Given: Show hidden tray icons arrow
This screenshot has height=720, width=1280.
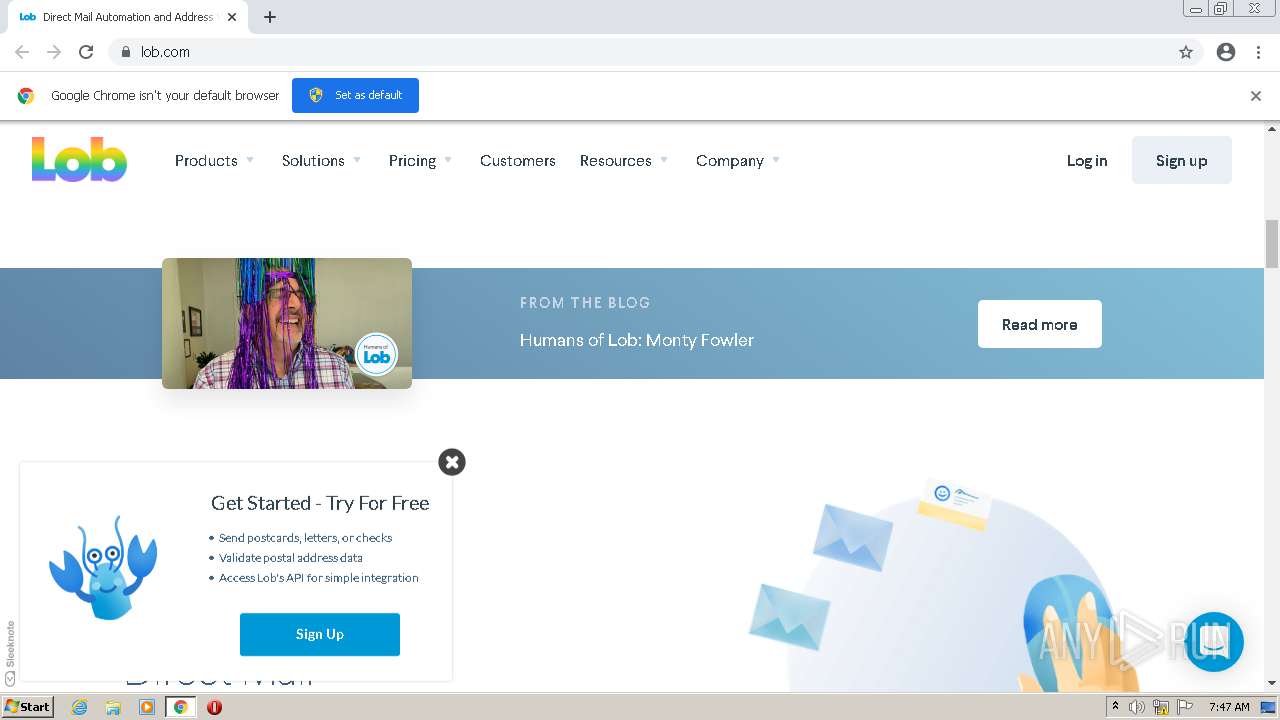Looking at the screenshot, I should [1115, 707].
